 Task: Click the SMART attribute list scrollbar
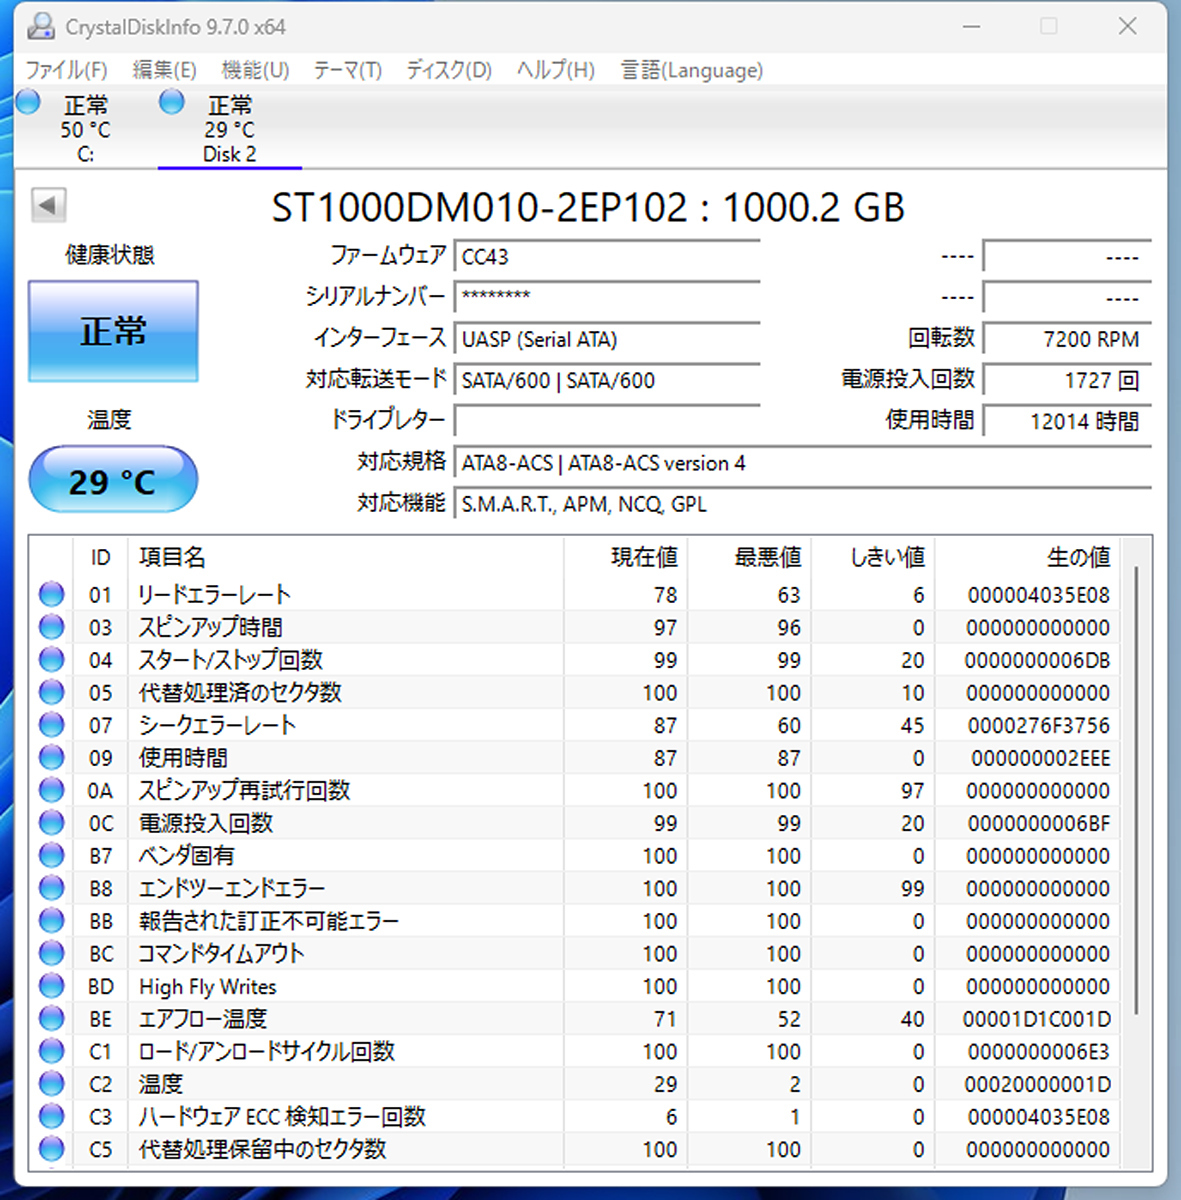pos(1137,790)
